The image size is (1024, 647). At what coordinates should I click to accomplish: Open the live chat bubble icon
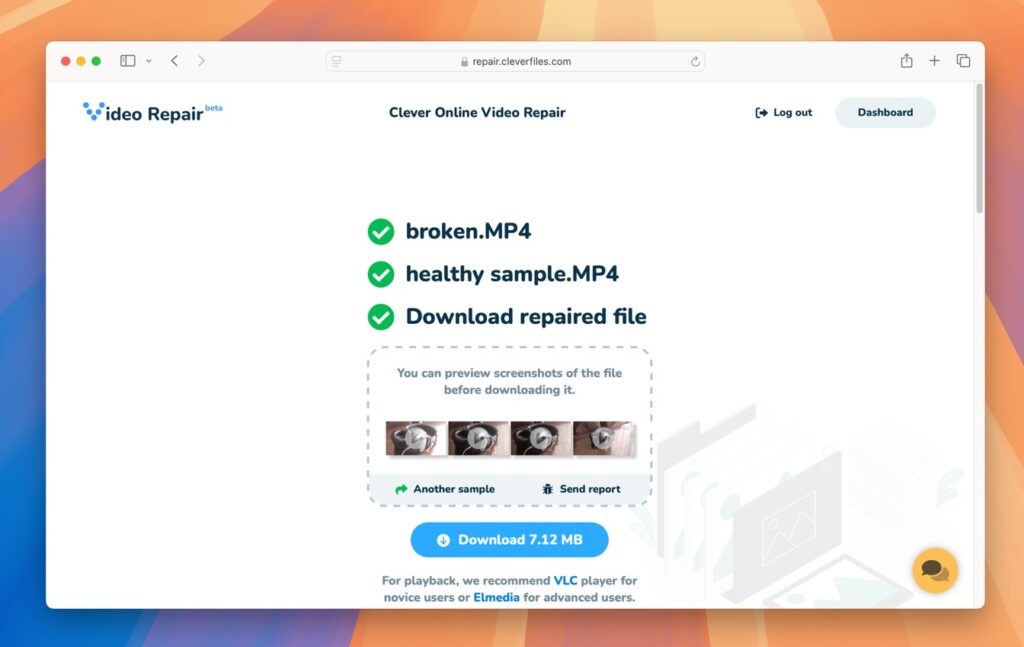tap(935, 570)
